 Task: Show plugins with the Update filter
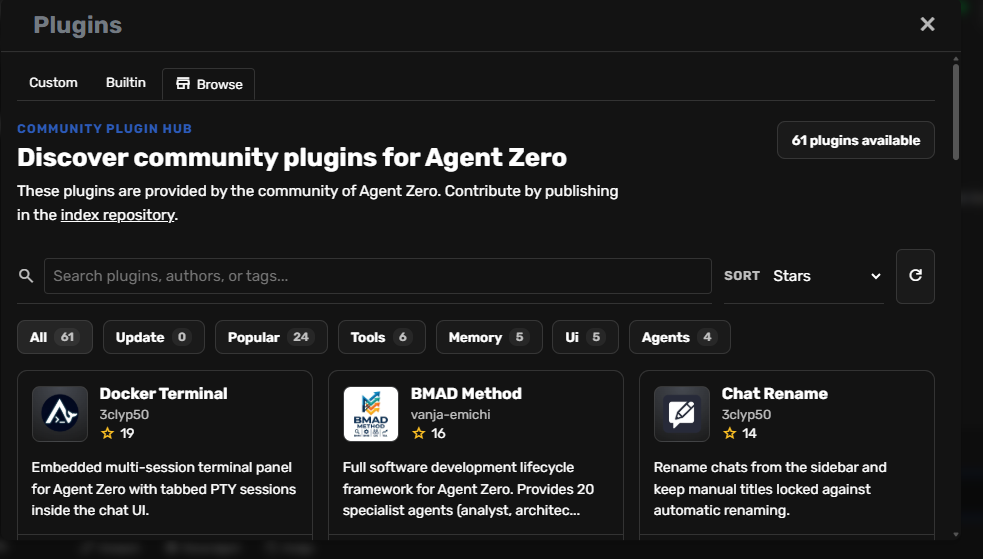153,337
